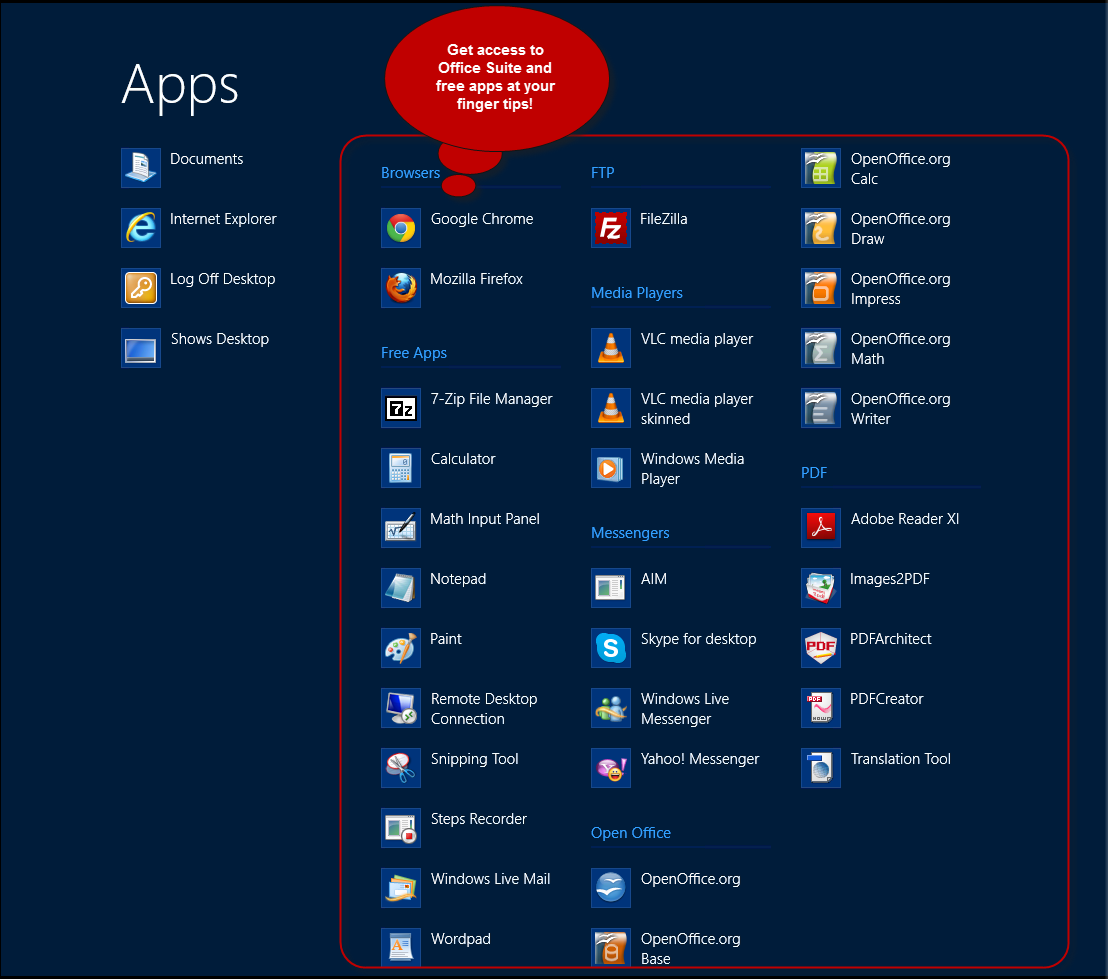Open OpenOffice.org Draw icon
1108x979 pixels.
coord(820,228)
